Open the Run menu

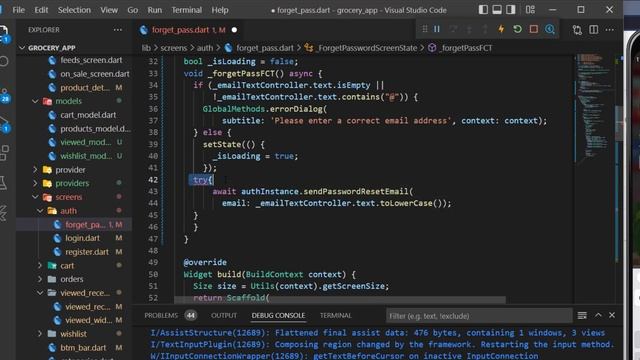(x=155, y=10)
